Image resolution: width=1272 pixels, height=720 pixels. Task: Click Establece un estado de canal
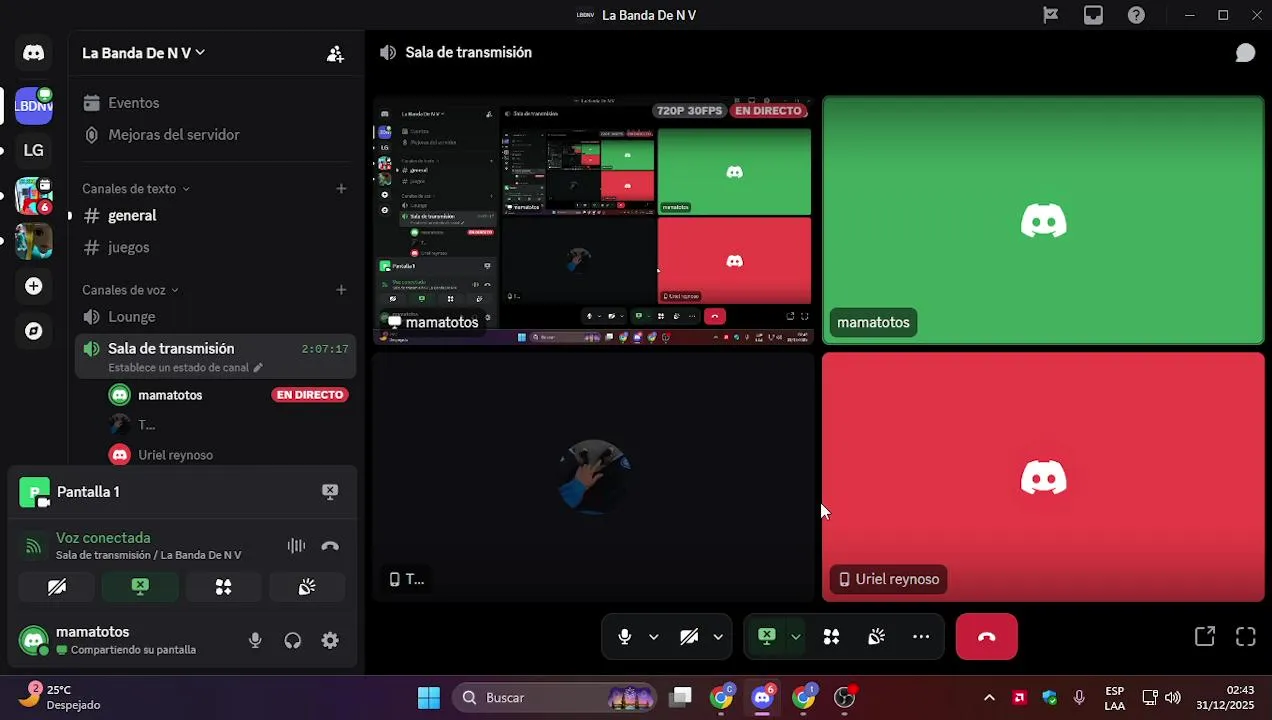coord(185,368)
